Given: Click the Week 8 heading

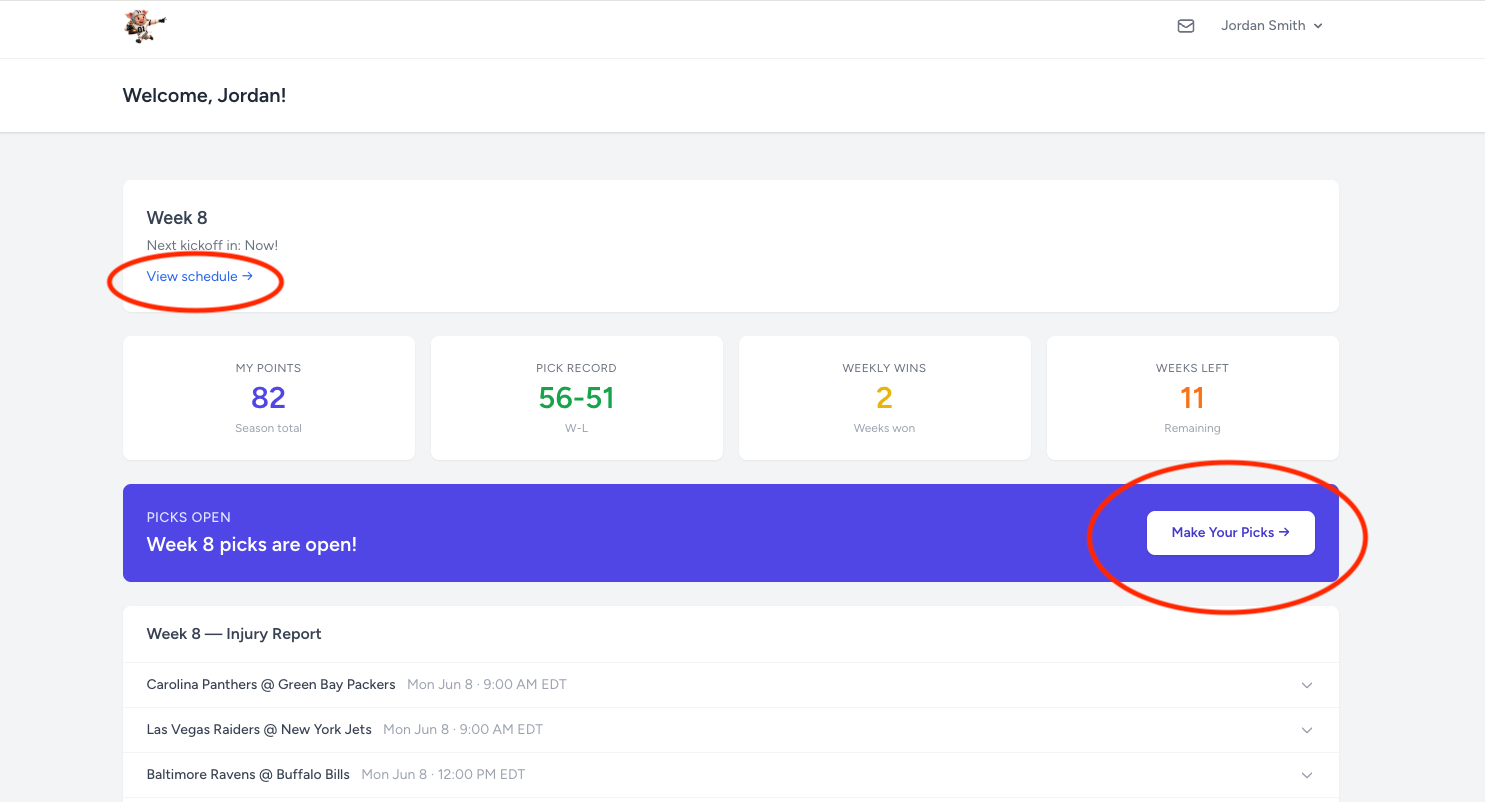Looking at the screenshot, I should pos(177,218).
